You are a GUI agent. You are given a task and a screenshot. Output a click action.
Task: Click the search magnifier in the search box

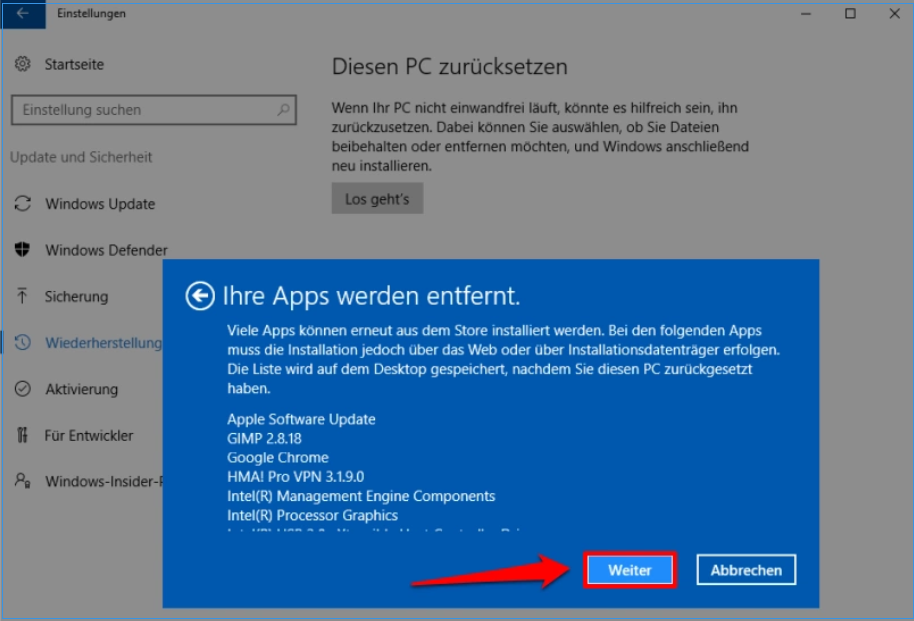tap(283, 110)
